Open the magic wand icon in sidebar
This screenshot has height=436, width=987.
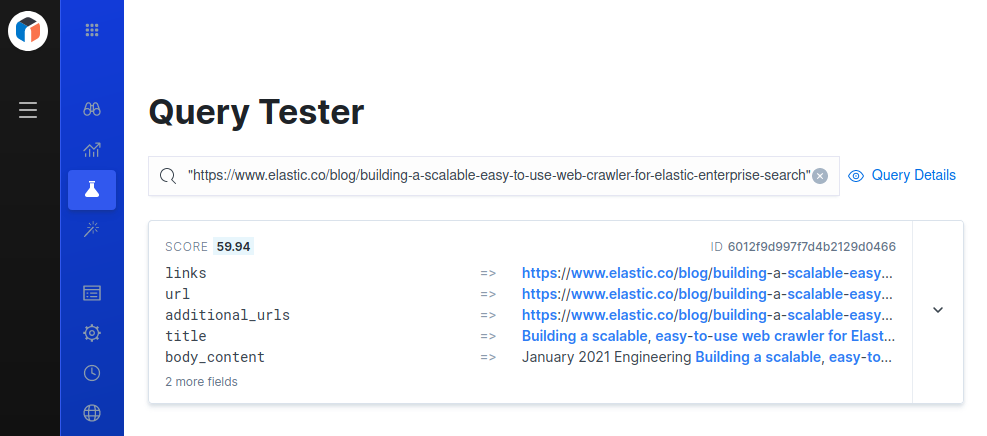tap(92, 230)
